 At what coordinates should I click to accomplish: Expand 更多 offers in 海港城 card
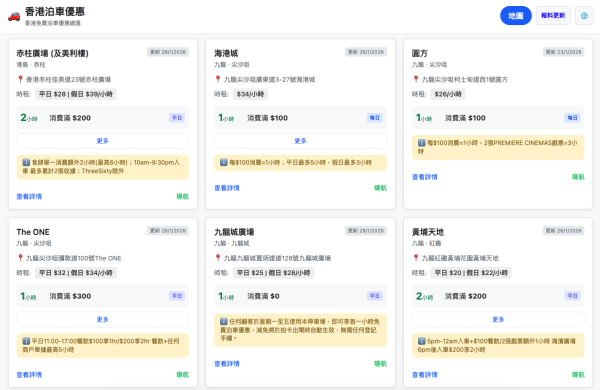click(x=300, y=141)
